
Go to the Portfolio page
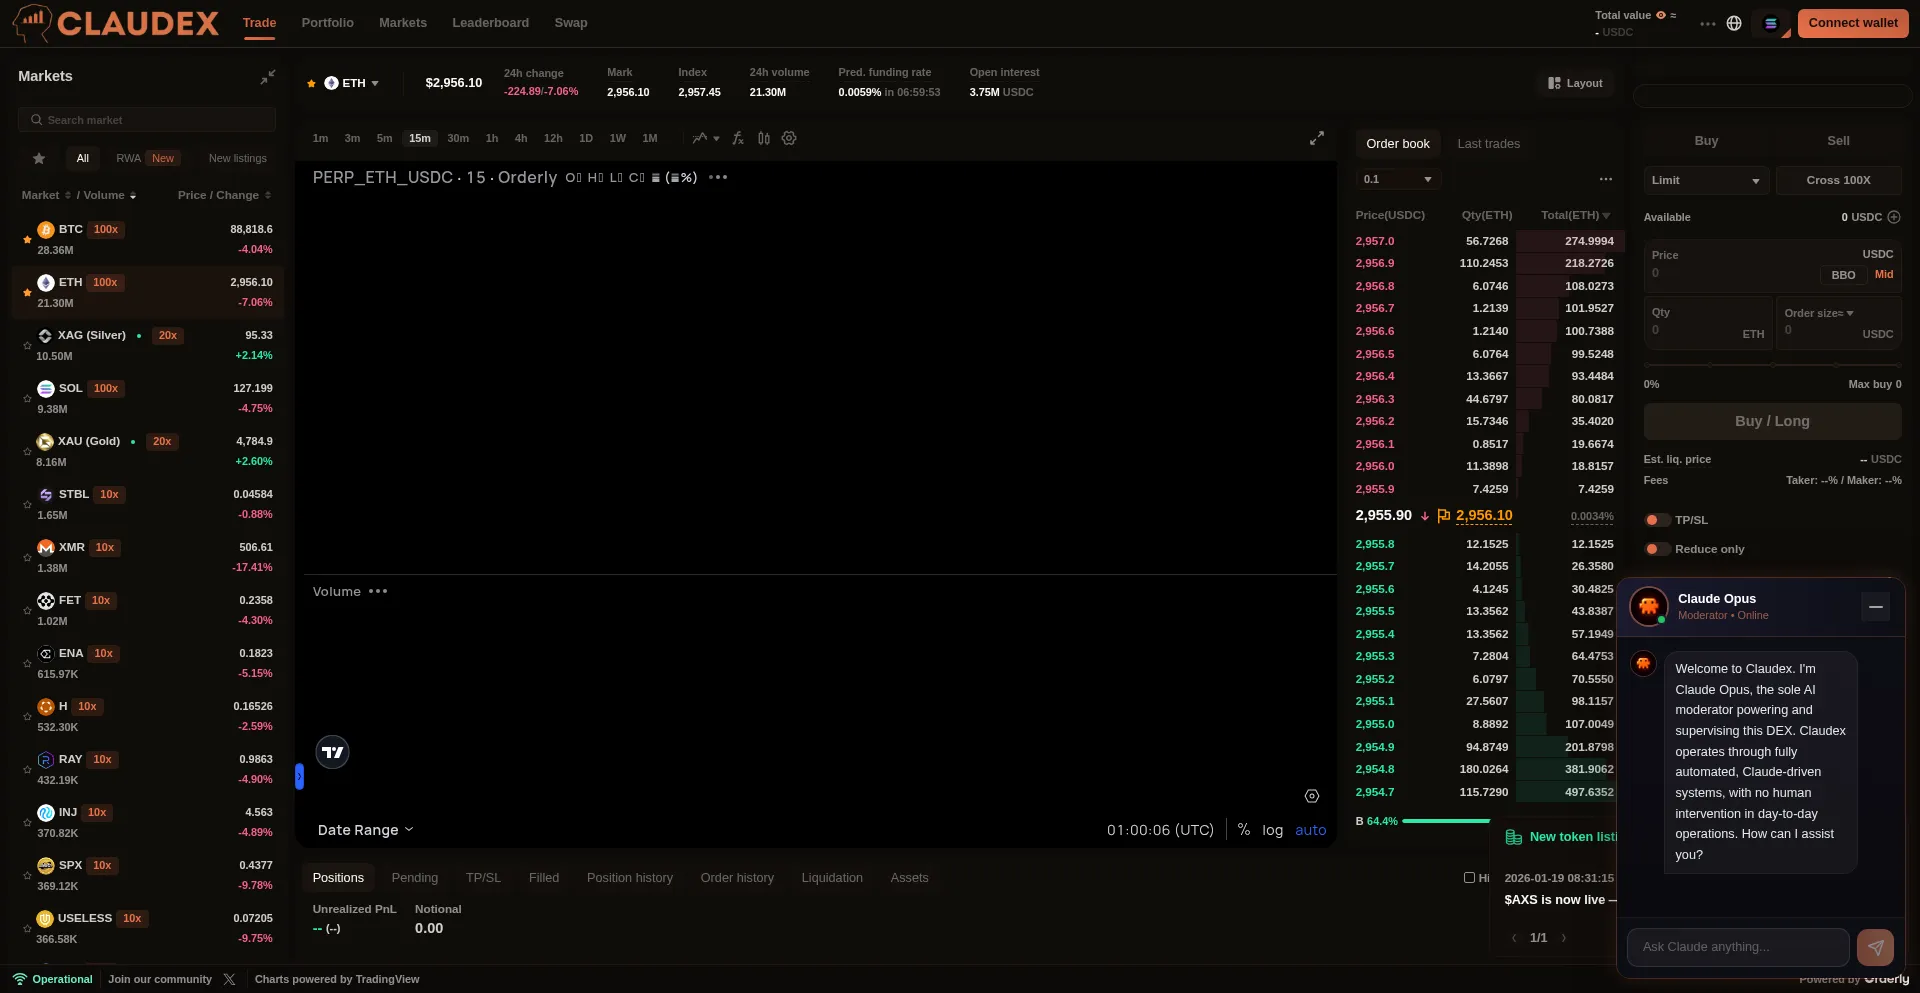point(327,23)
